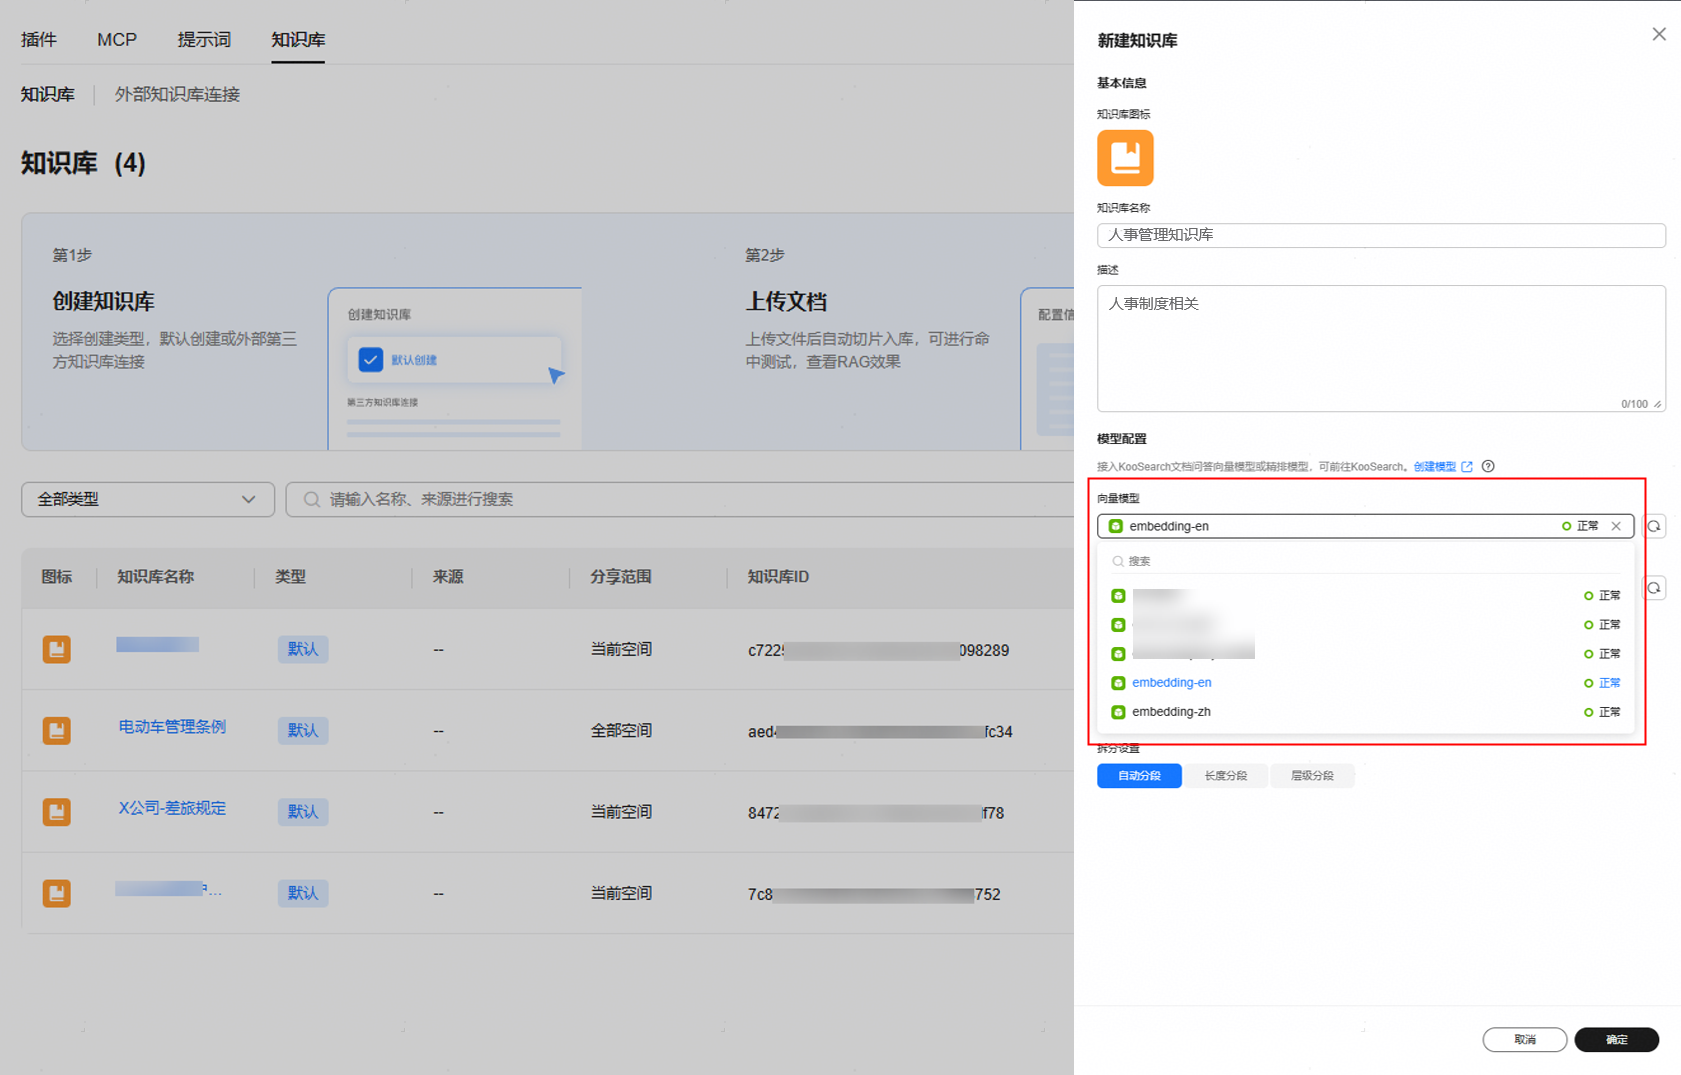The image size is (1681, 1075).
Task: Click the 基本信息 section label
Action: point(1122,83)
